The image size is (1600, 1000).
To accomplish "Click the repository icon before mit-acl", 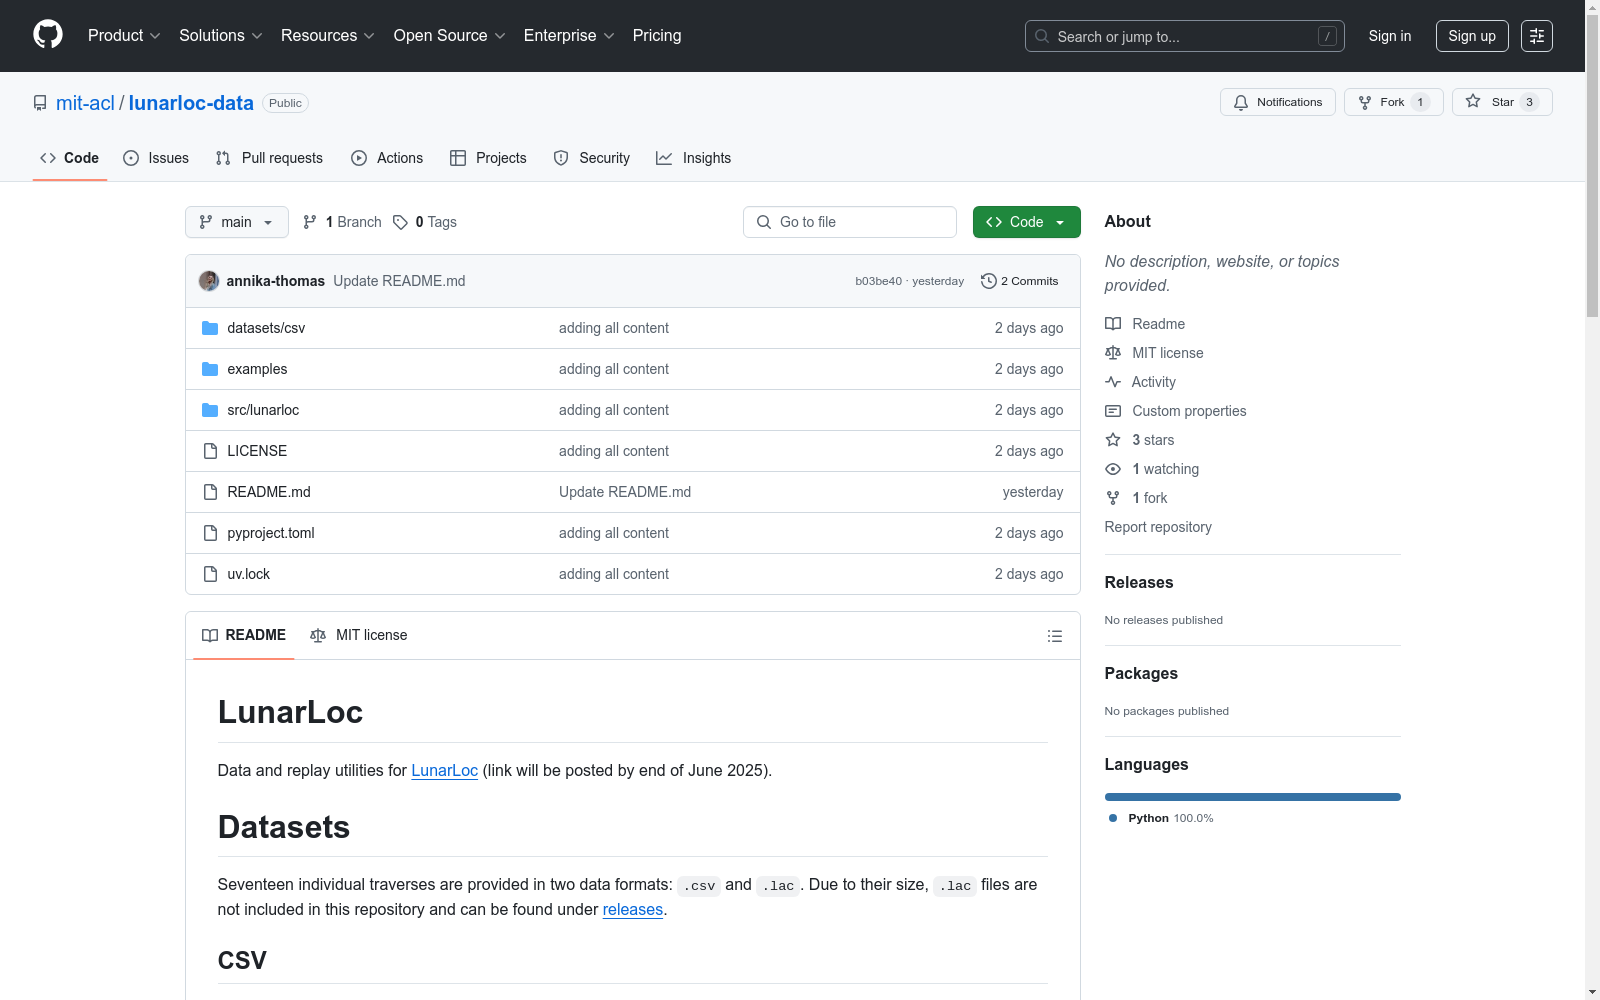I will click(x=40, y=103).
